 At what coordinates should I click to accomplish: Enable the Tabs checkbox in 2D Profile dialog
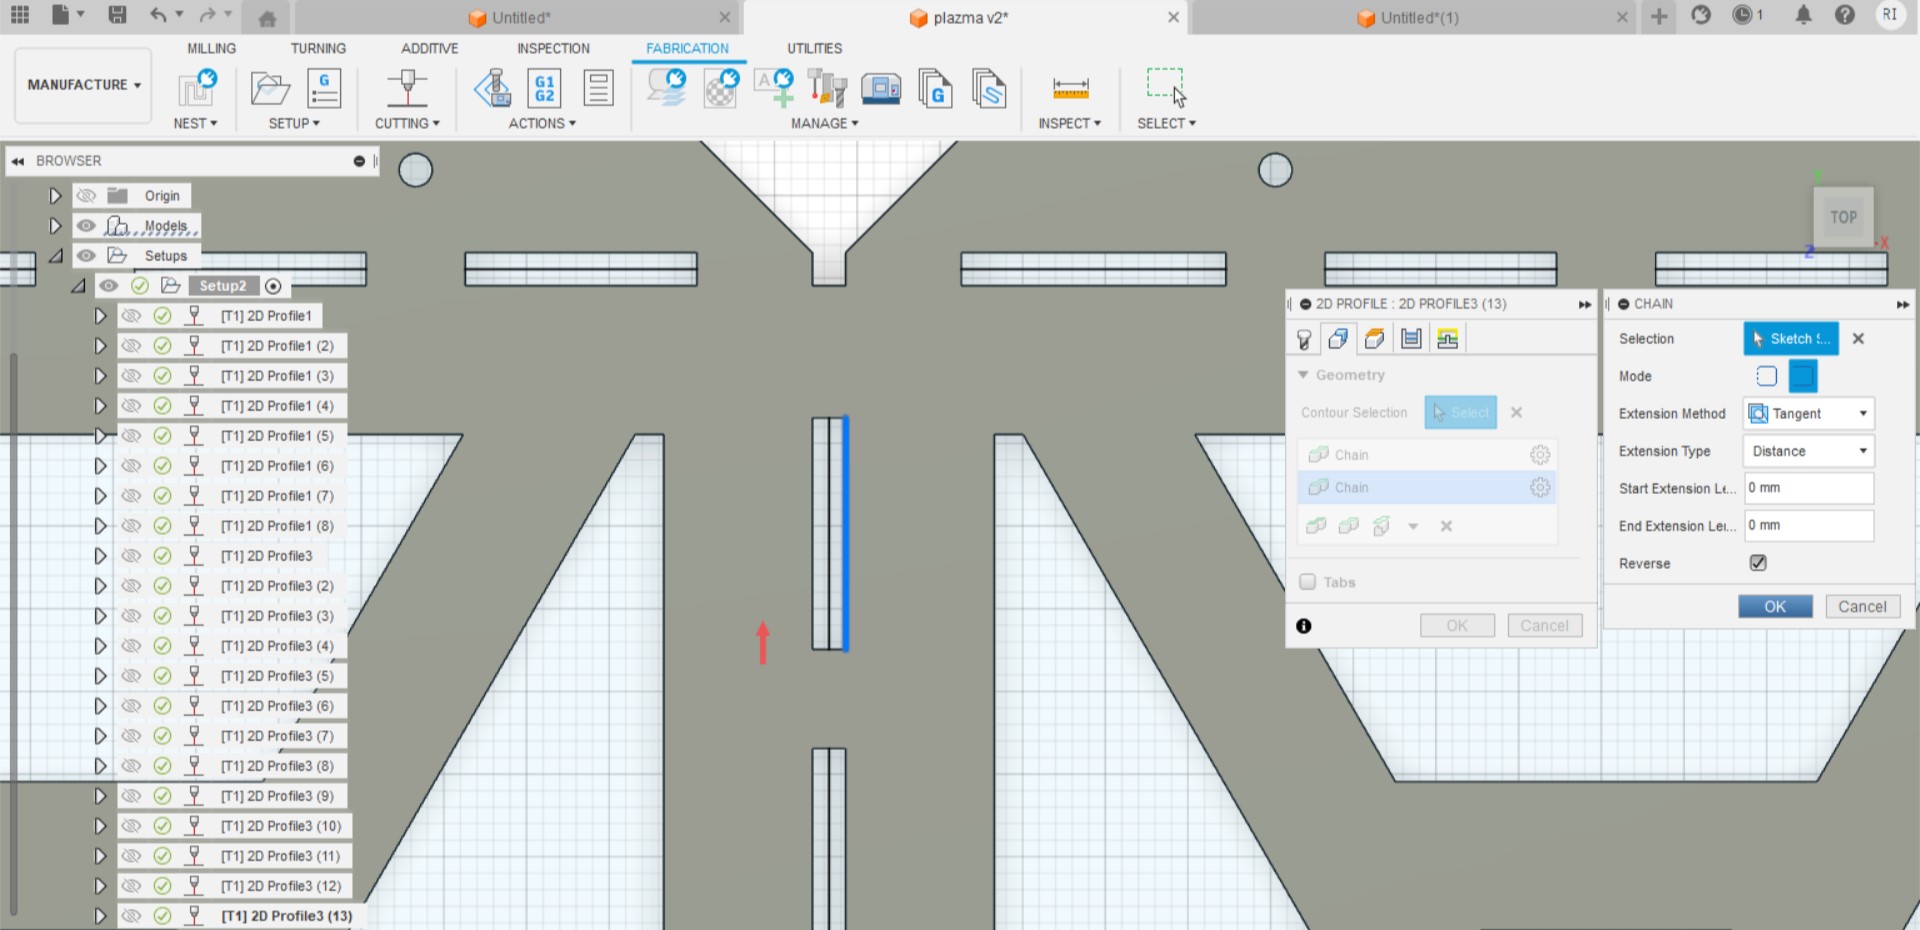tap(1307, 581)
